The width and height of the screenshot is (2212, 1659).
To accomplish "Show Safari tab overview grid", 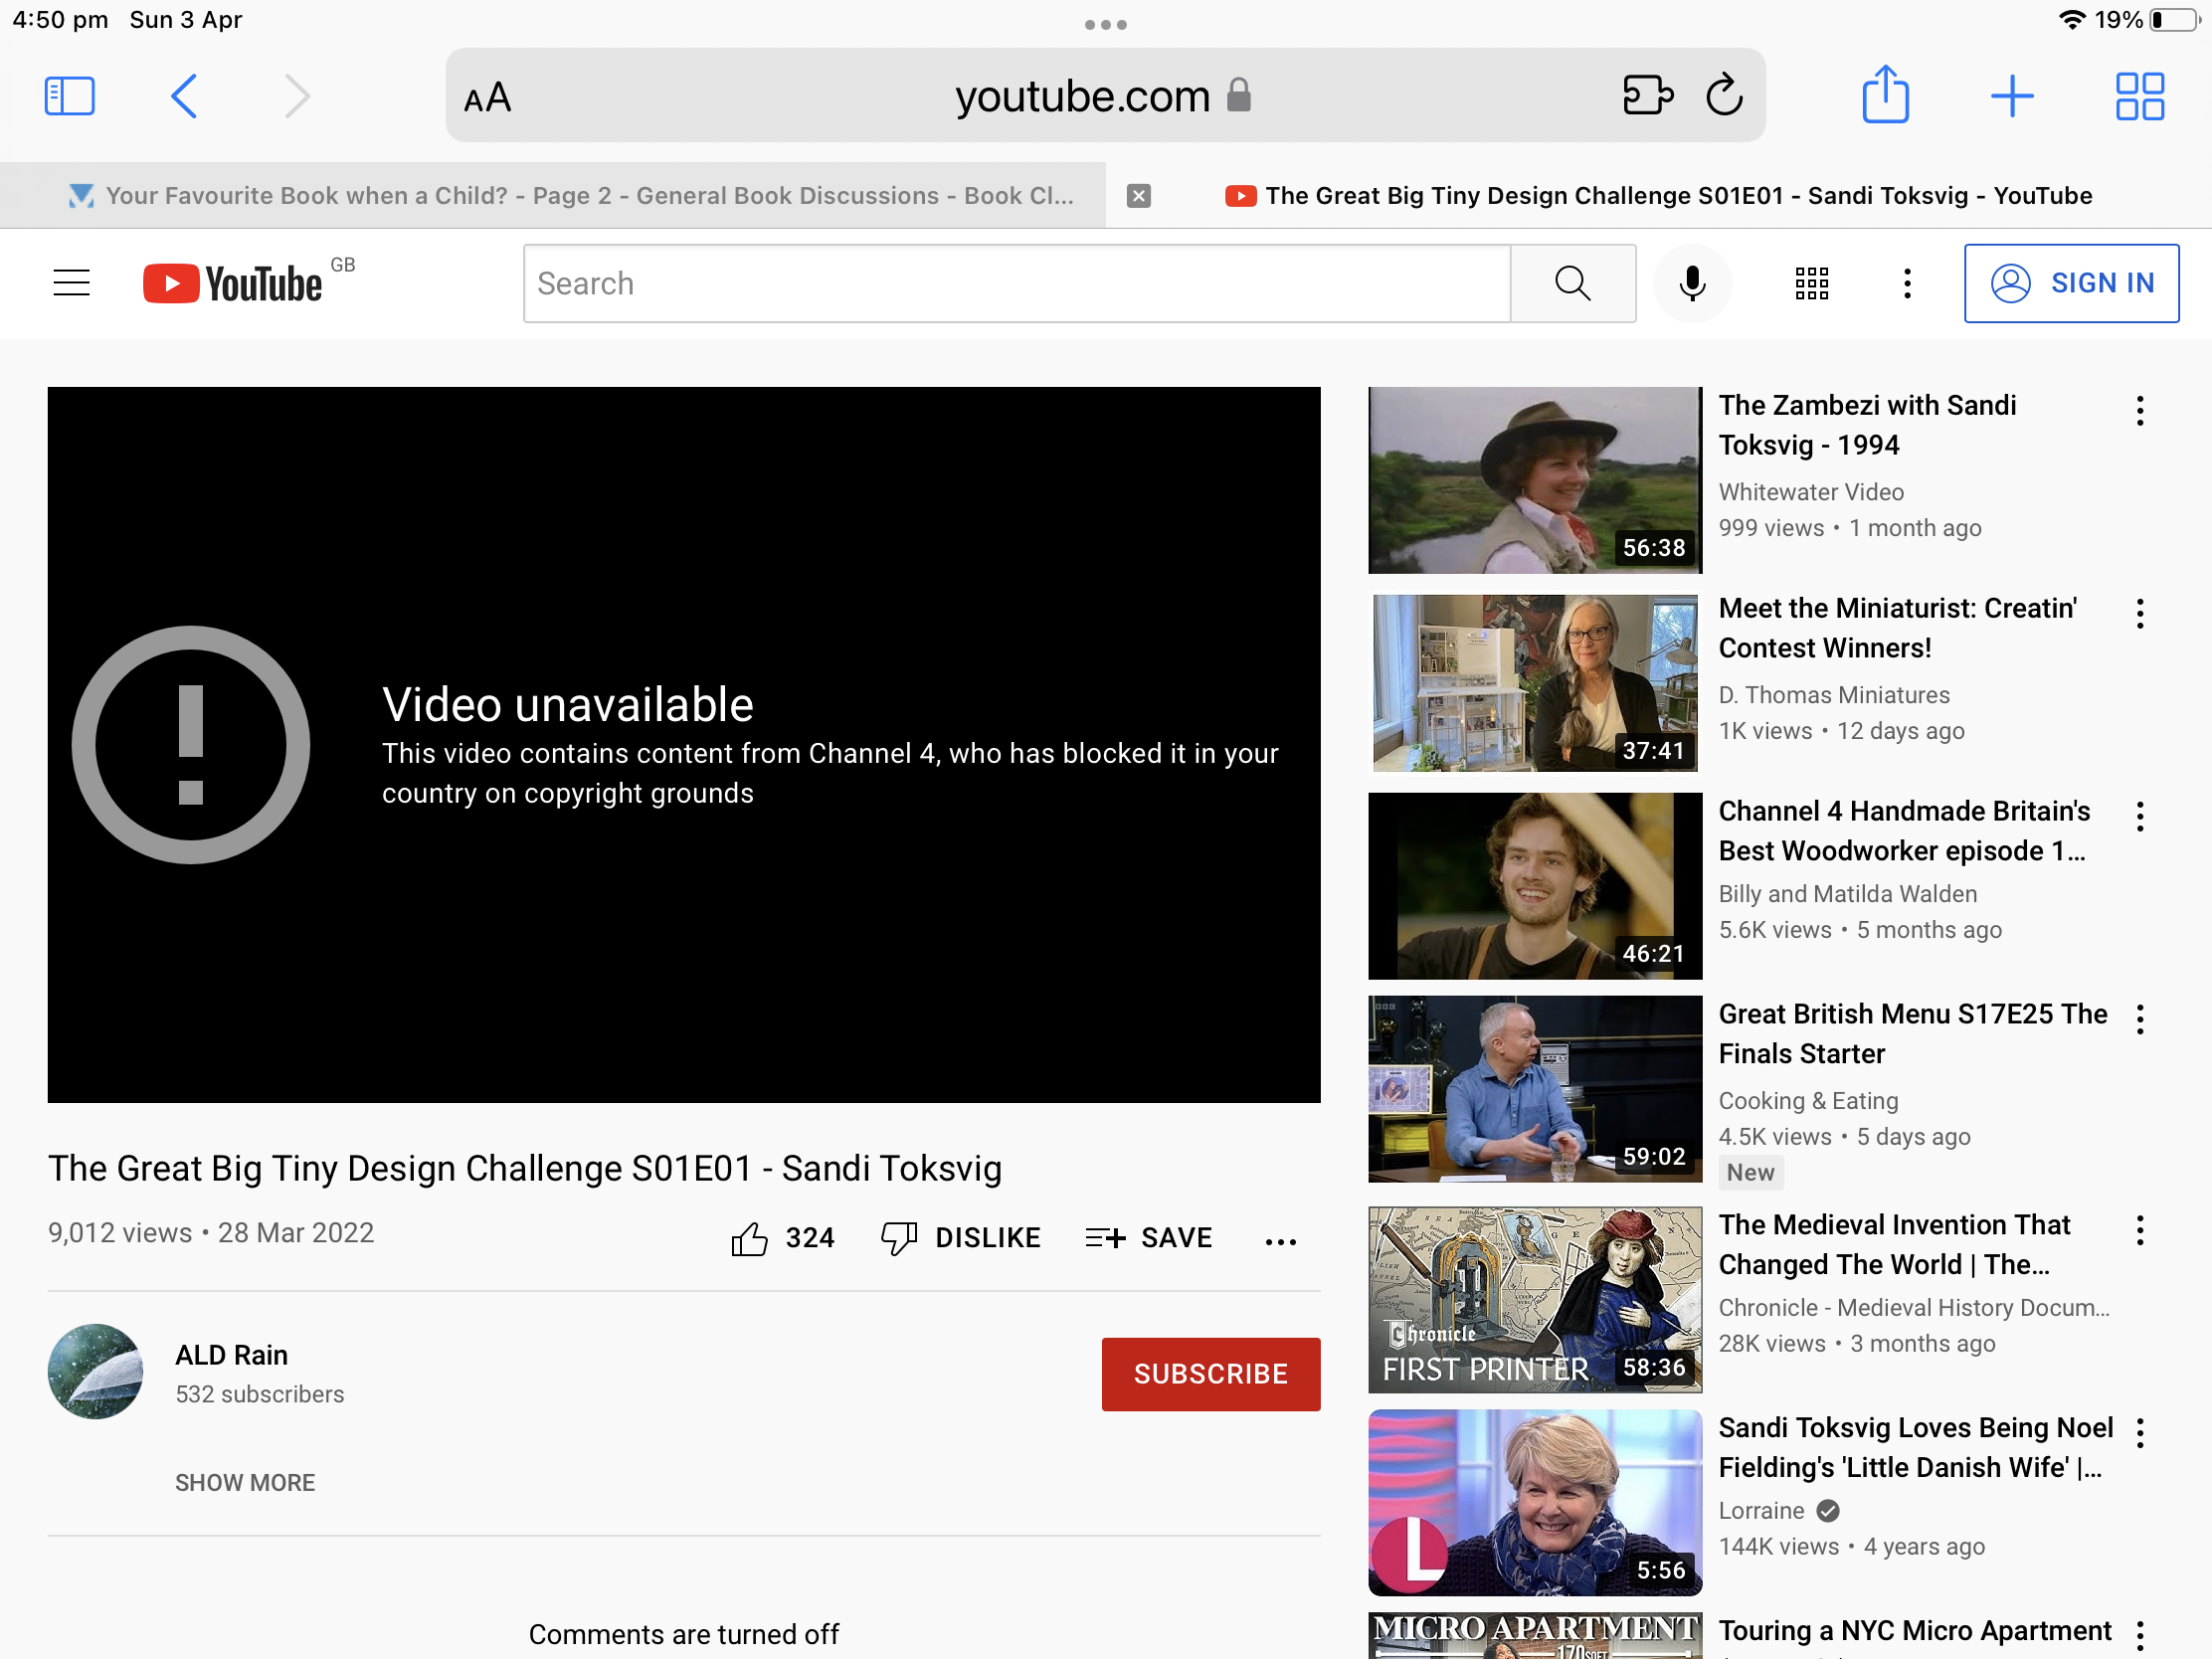I will coord(2139,96).
